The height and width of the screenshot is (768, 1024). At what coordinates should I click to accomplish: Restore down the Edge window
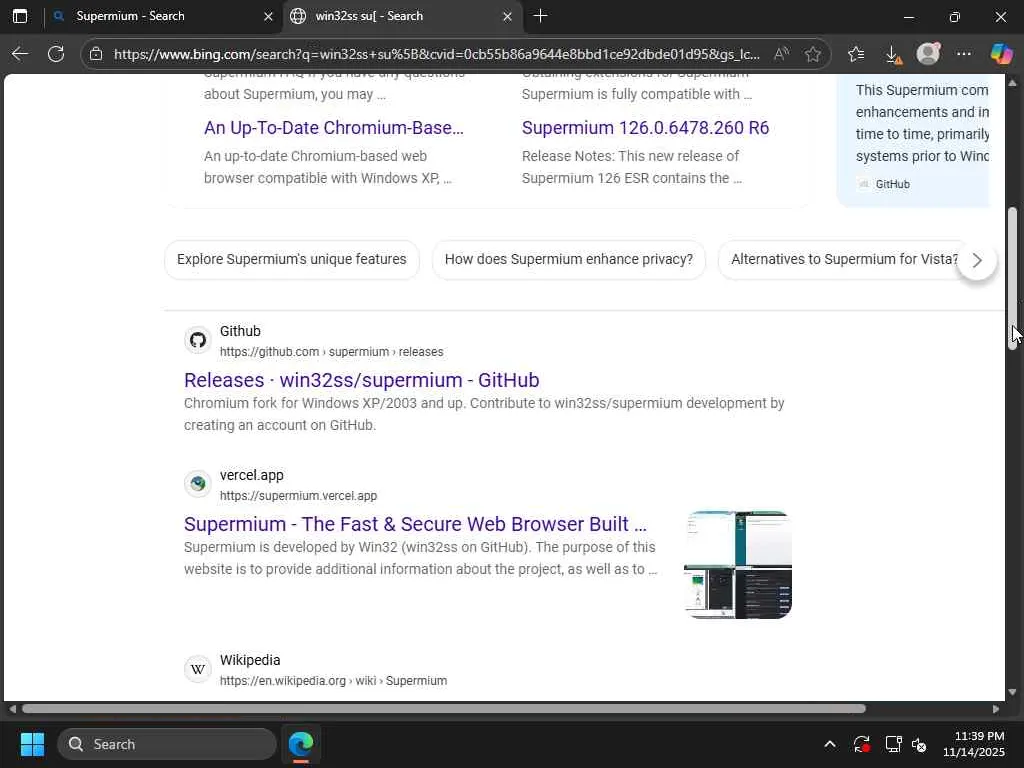(x=955, y=17)
